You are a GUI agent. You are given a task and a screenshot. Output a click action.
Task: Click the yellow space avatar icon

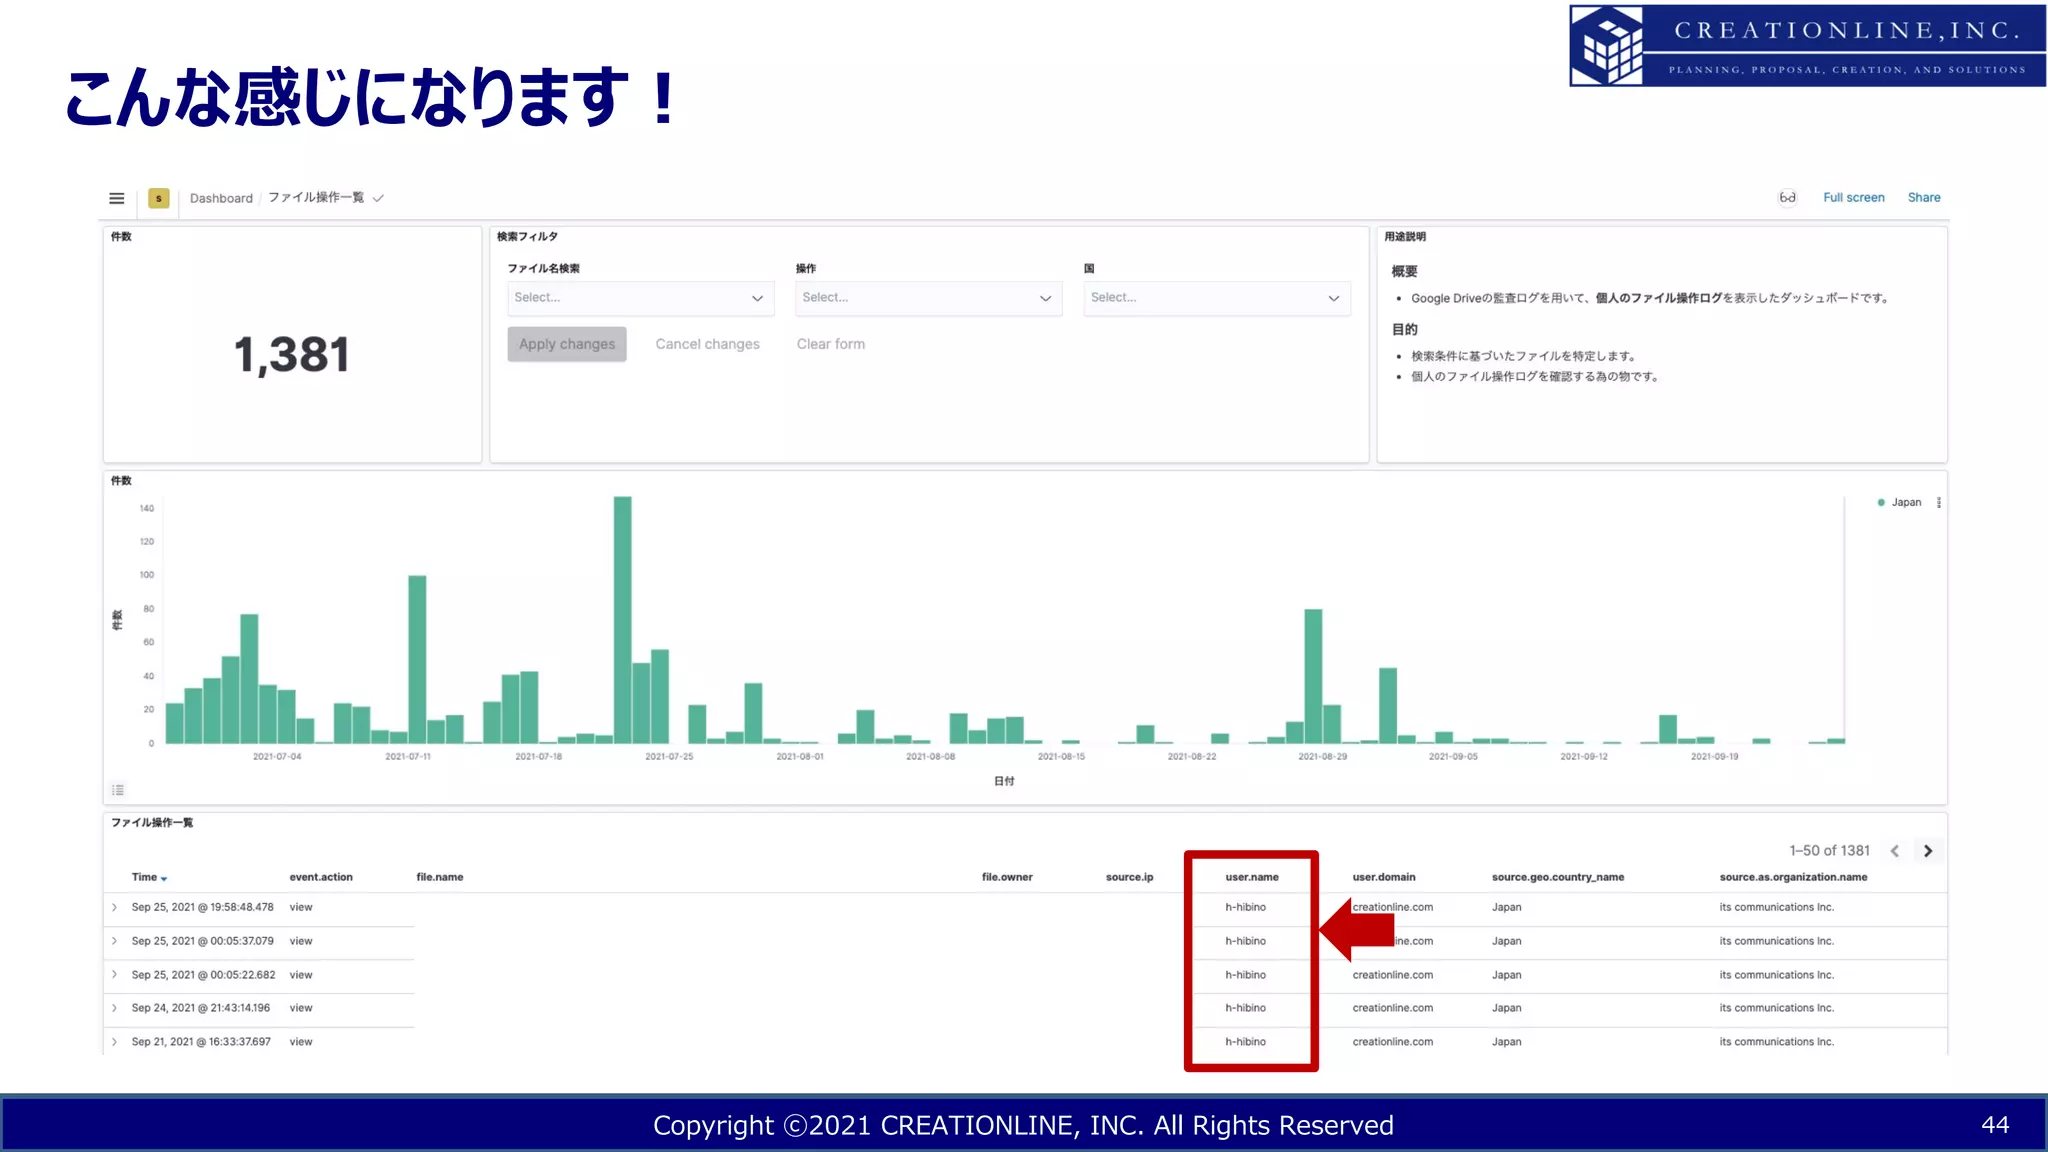158,198
